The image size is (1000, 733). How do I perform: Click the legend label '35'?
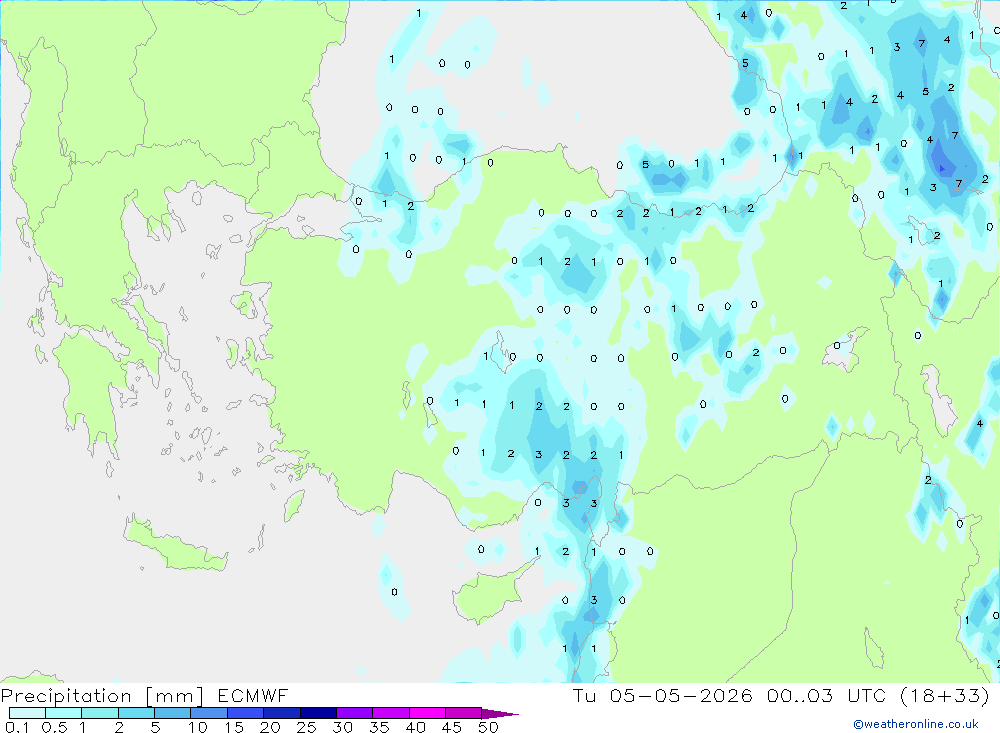pyautogui.click(x=379, y=727)
